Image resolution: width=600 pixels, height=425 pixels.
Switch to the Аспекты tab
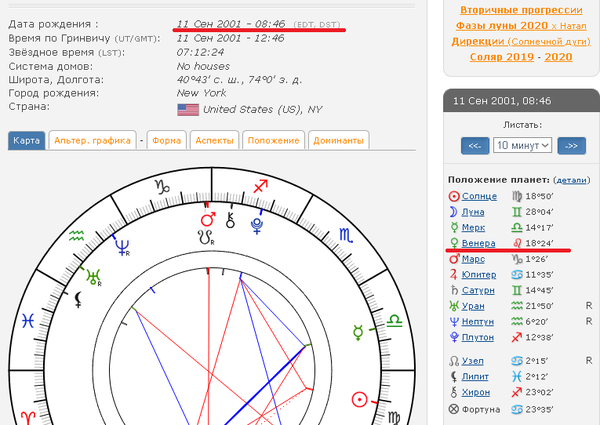[214, 140]
